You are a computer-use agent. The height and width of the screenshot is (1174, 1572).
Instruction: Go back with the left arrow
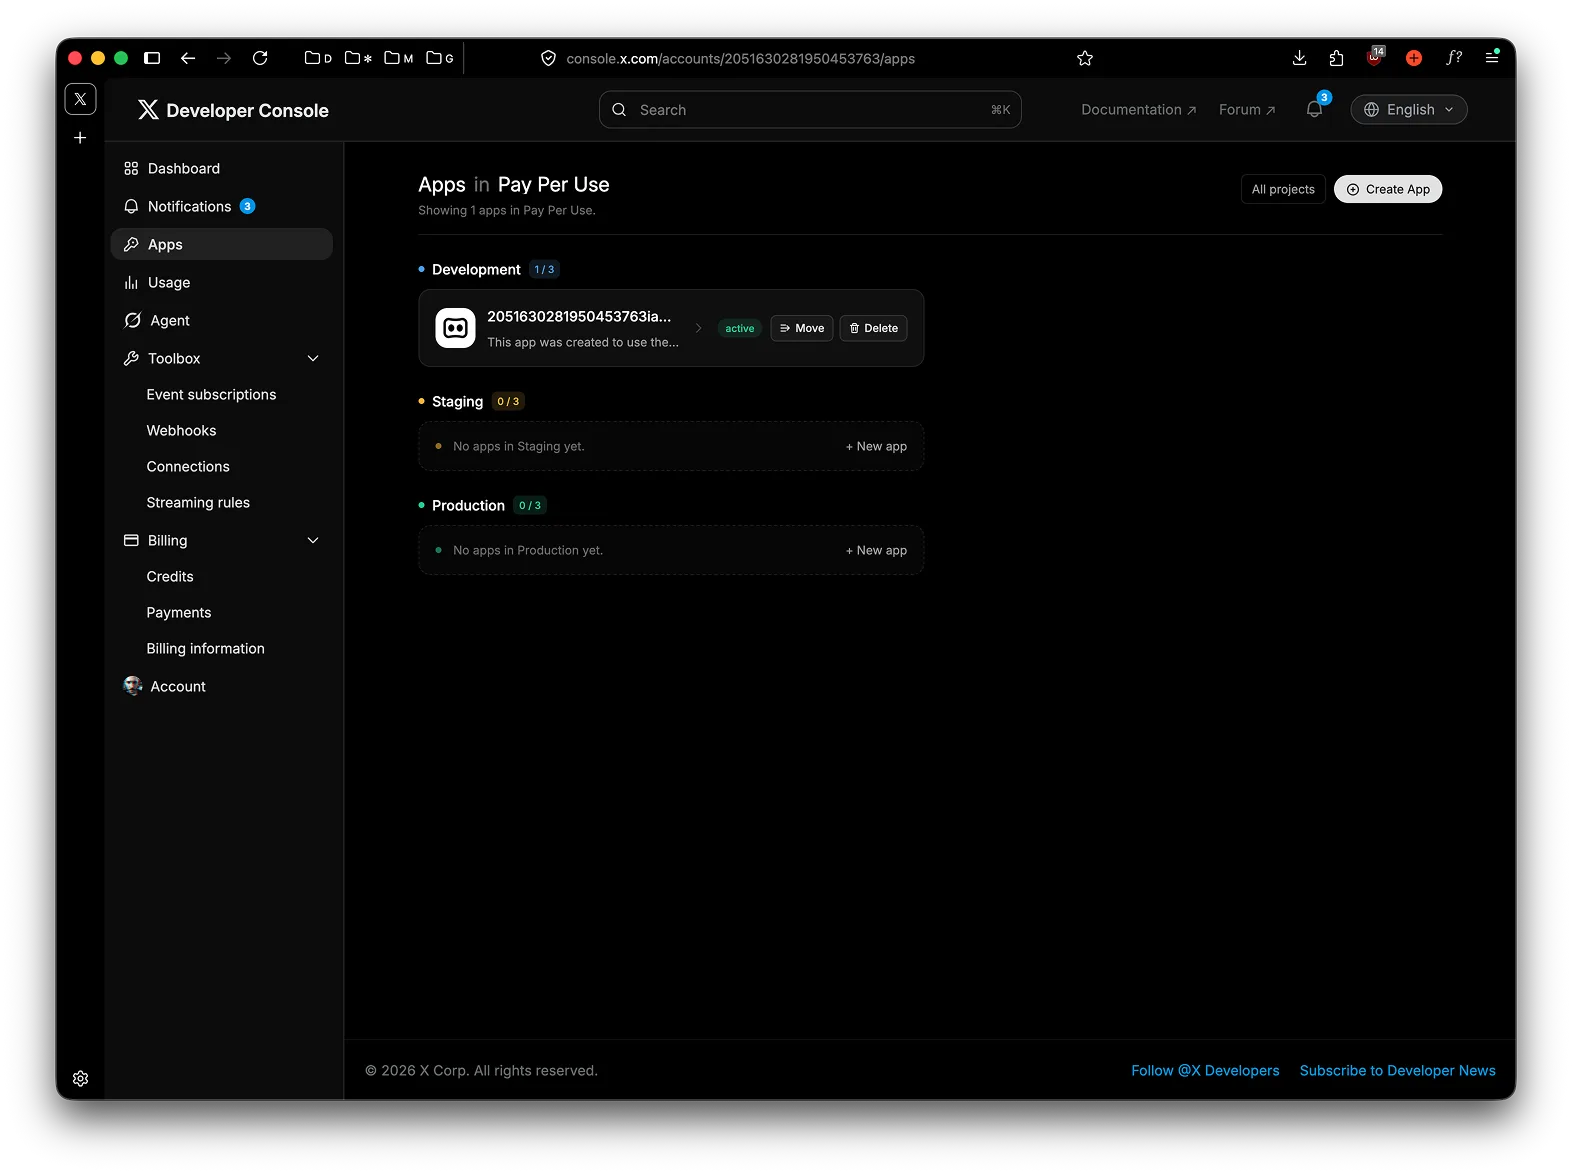(188, 58)
